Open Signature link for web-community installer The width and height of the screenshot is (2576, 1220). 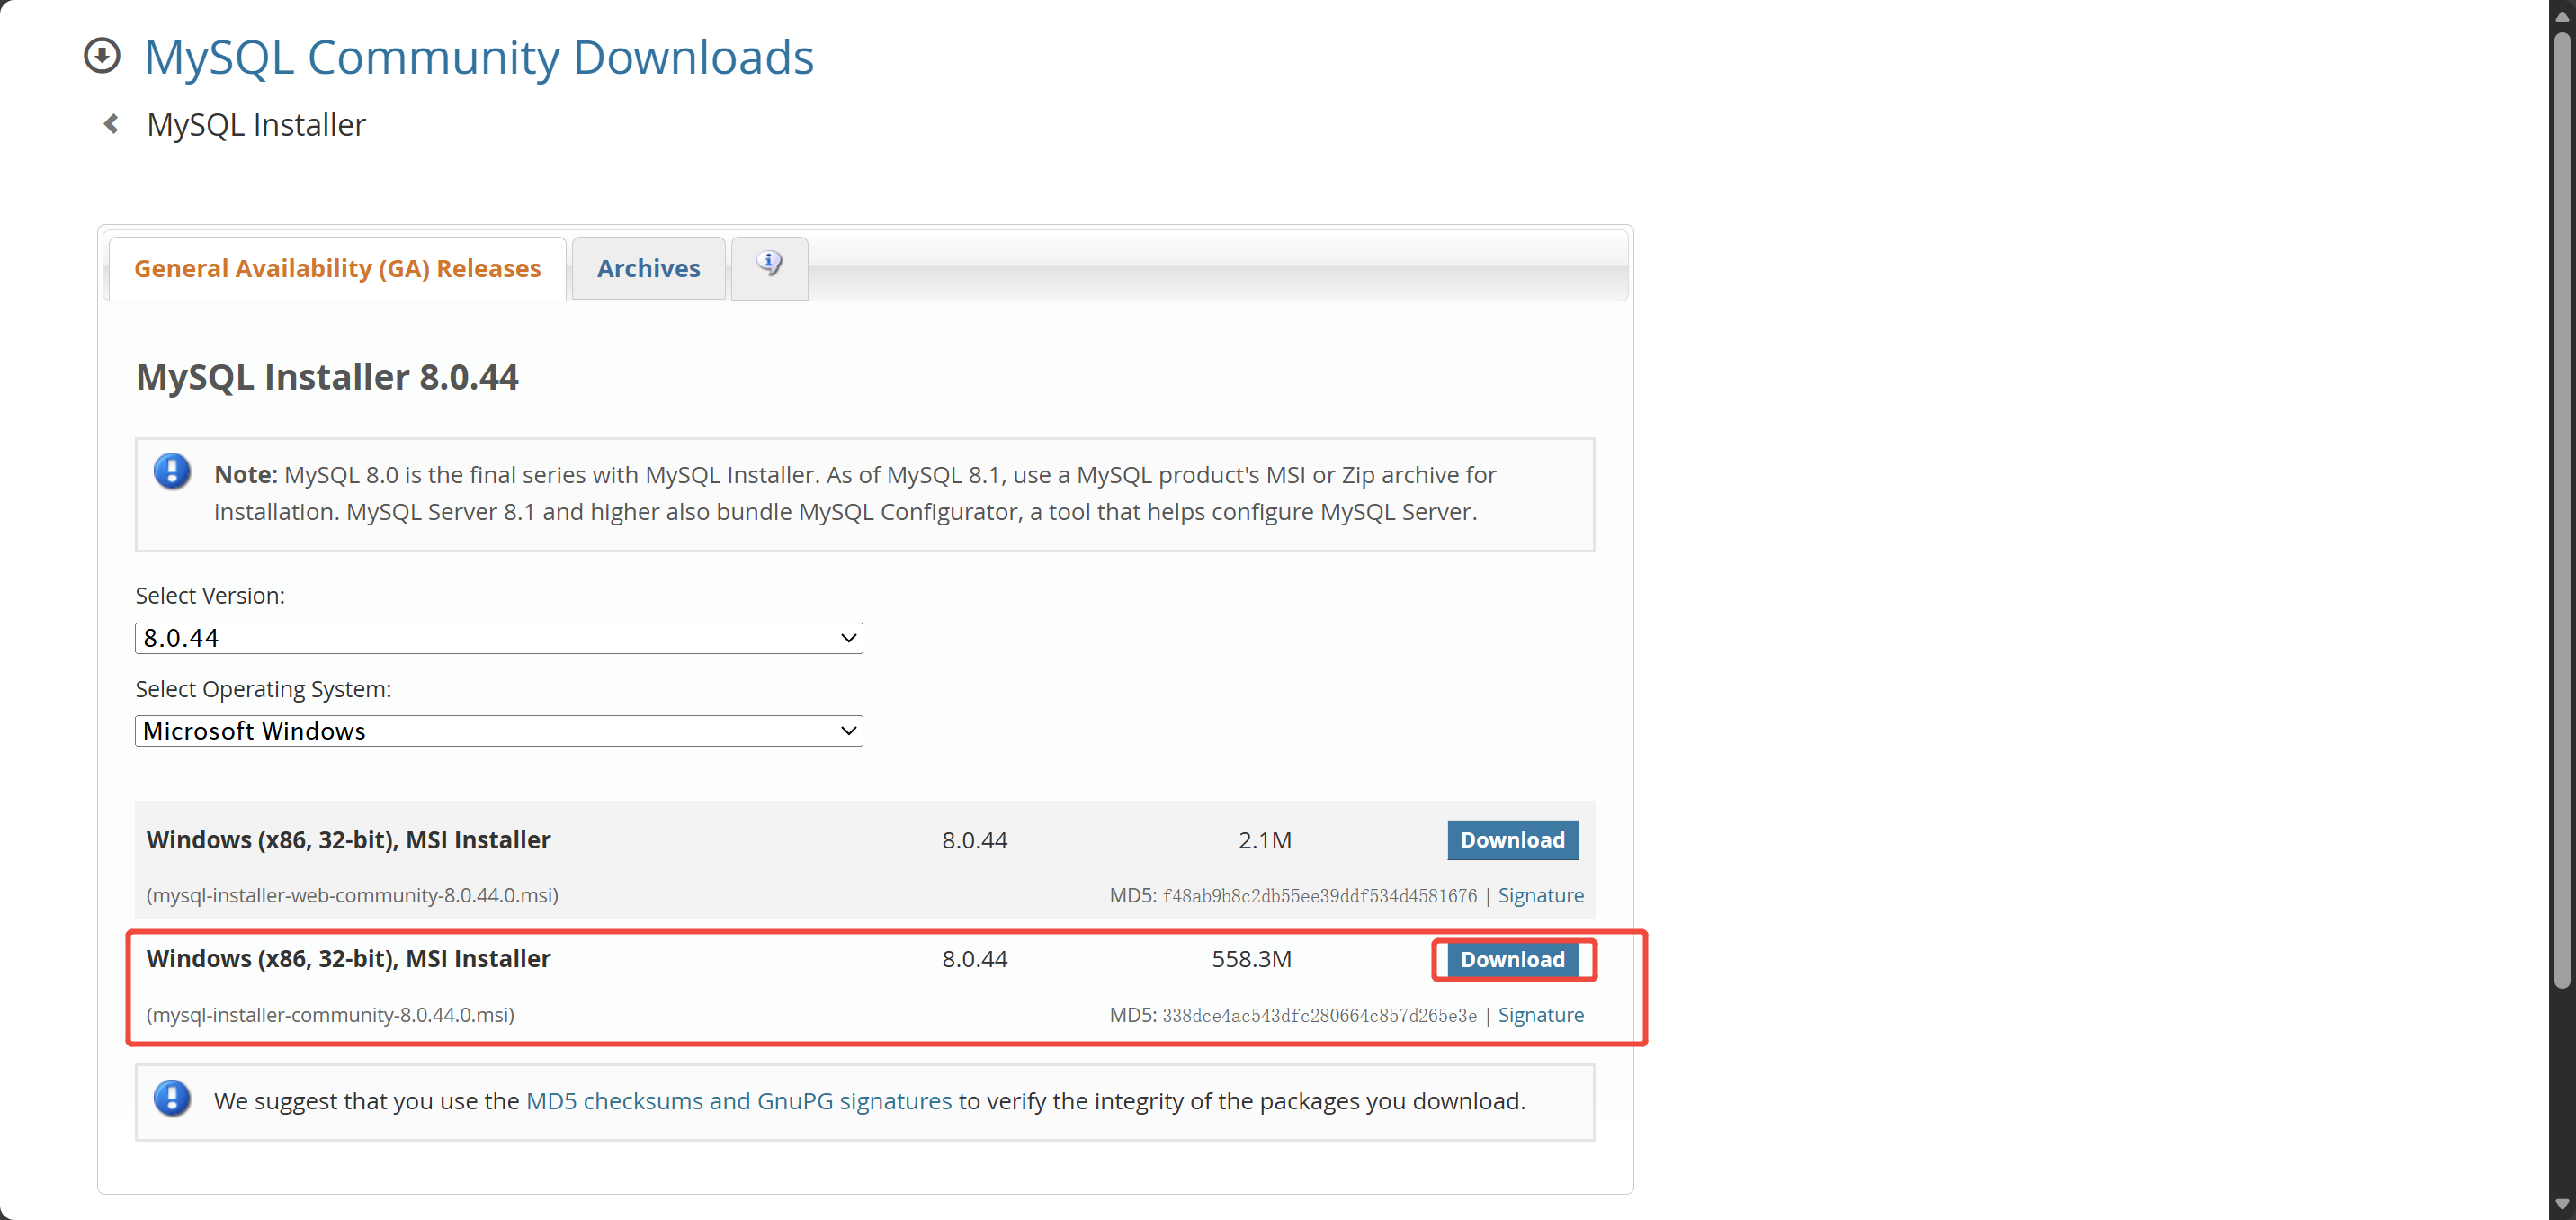point(1540,895)
